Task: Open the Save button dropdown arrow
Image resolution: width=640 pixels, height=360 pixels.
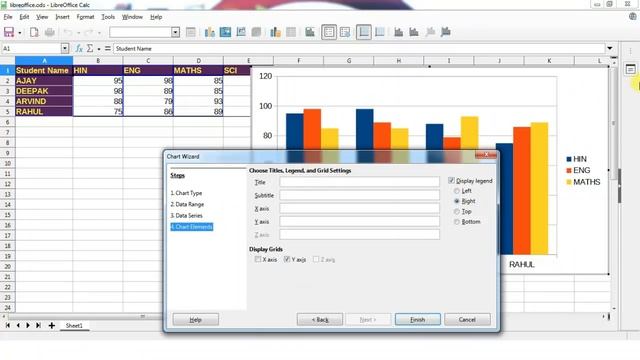Action: (20, 33)
